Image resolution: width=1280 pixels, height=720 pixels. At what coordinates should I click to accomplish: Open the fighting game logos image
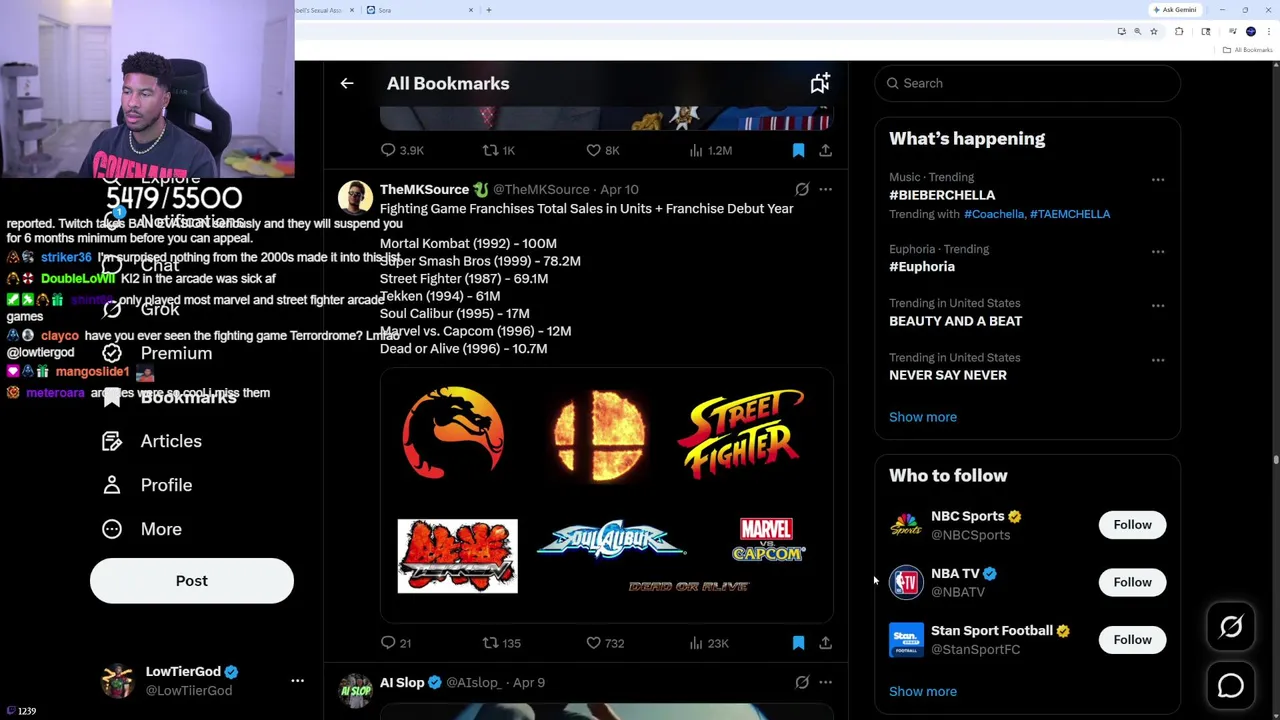pos(606,495)
